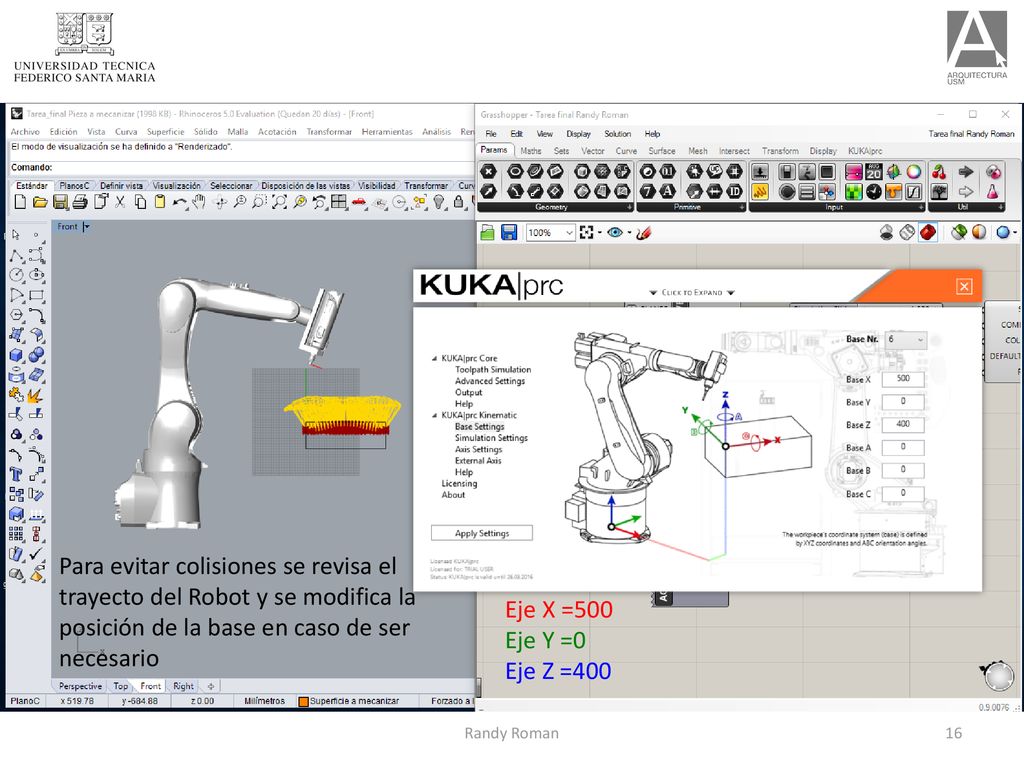Click the padlock lock icon
The image size is (1024, 768).
(x=458, y=202)
